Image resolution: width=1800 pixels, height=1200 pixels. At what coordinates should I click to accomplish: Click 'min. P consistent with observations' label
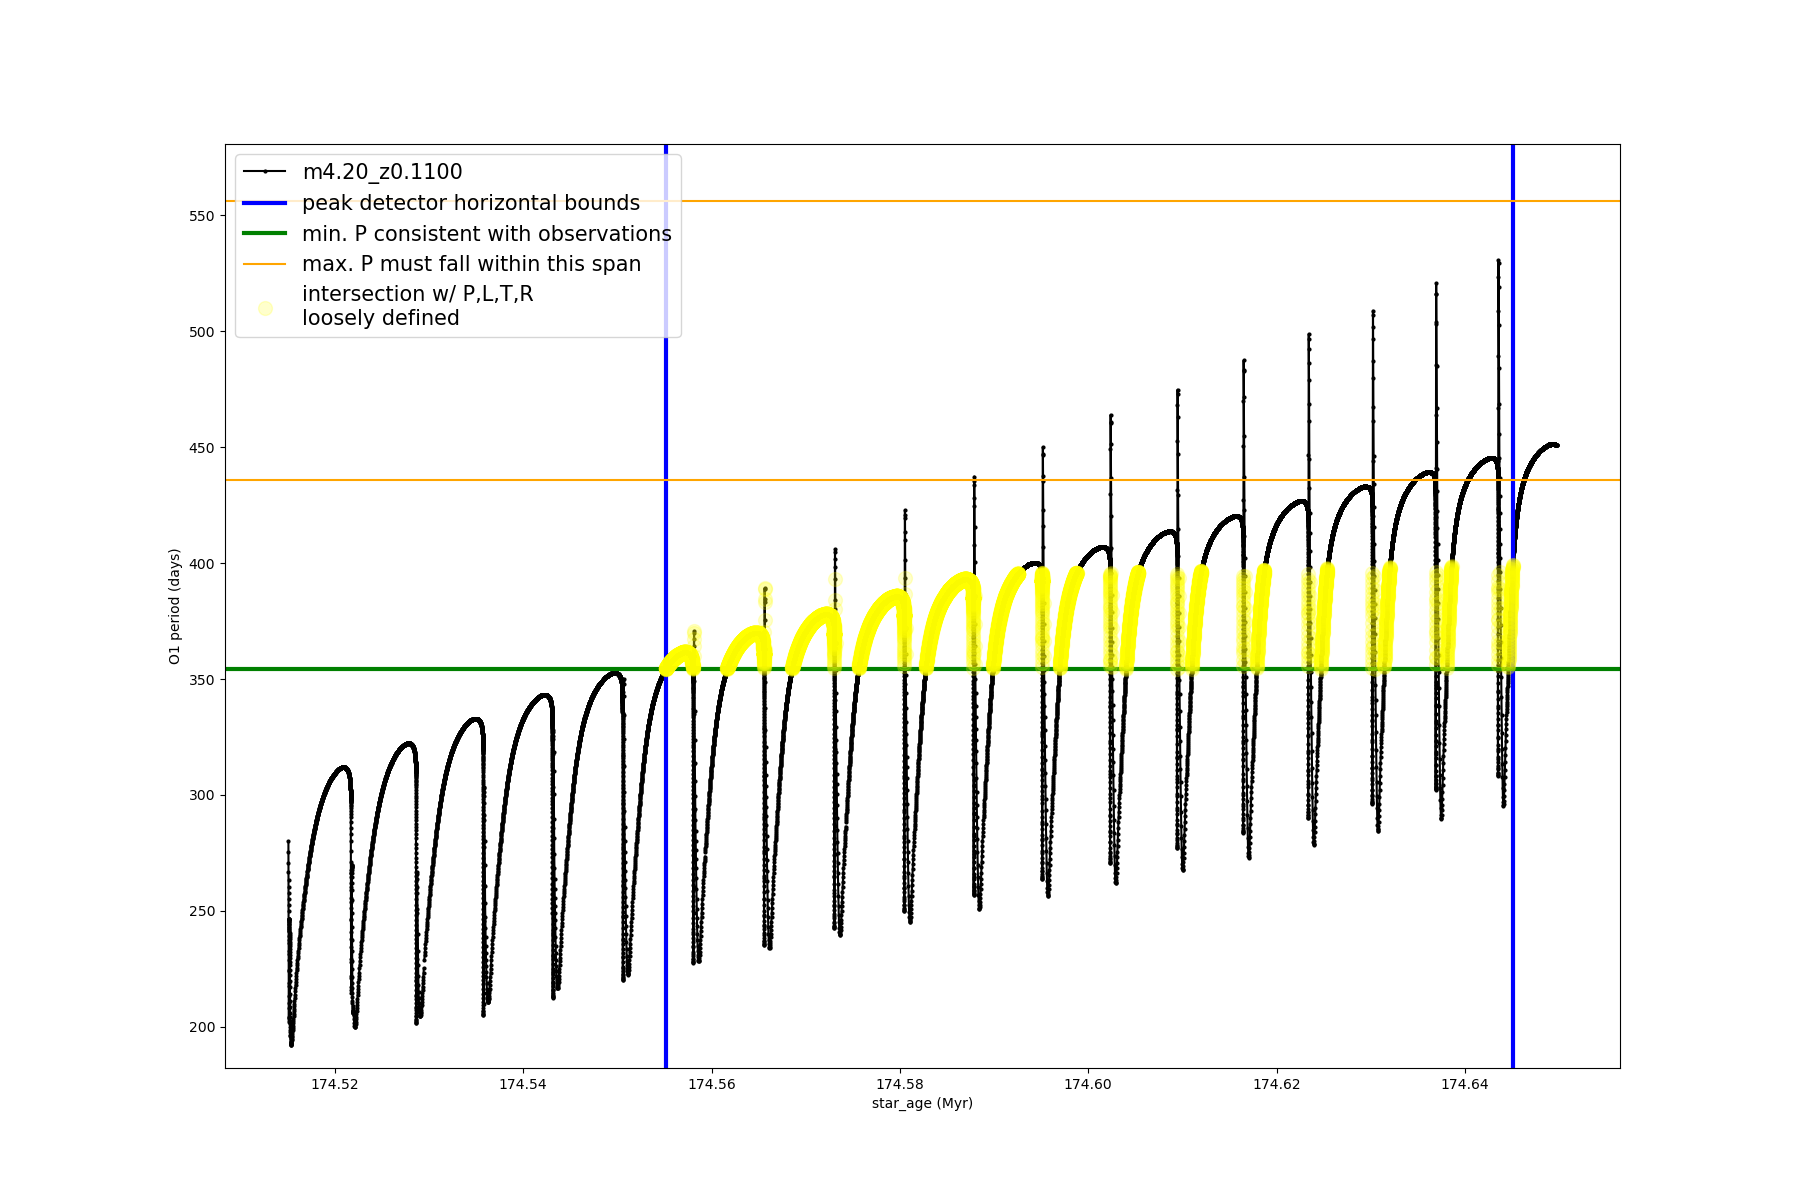[487, 234]
